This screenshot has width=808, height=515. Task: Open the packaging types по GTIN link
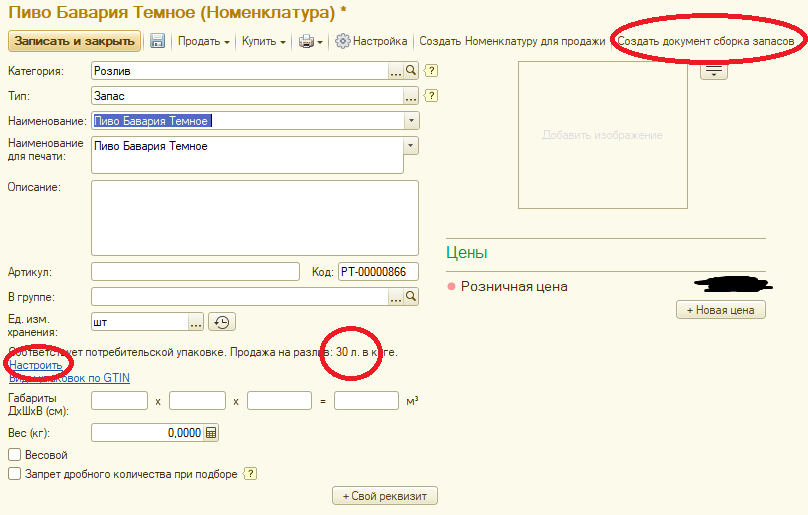coord(69,378)
